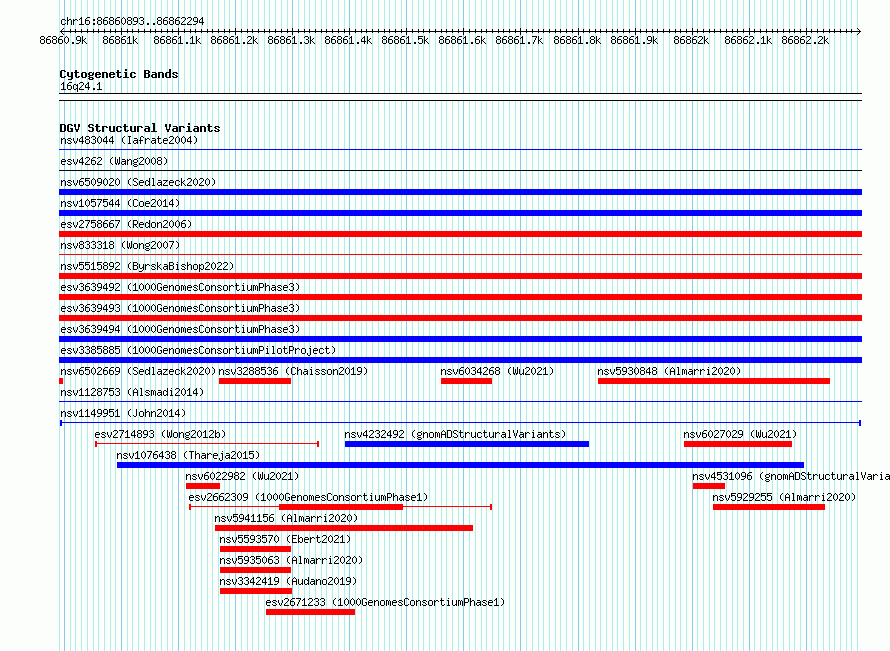Click the red bar under nsv5930848 (Almarri2020)
The height and width of the screenshot is (651, 890).
[x=713, y=381]
